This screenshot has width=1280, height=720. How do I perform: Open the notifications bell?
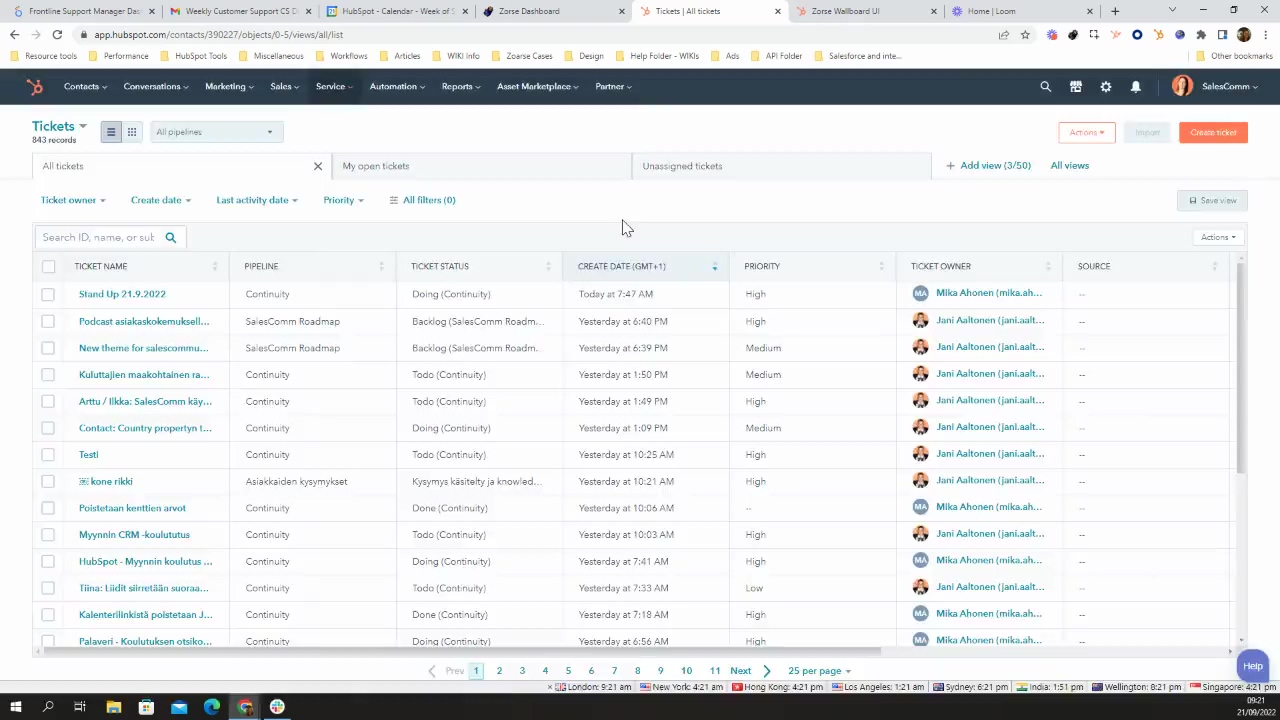[x=1136, y=87]
